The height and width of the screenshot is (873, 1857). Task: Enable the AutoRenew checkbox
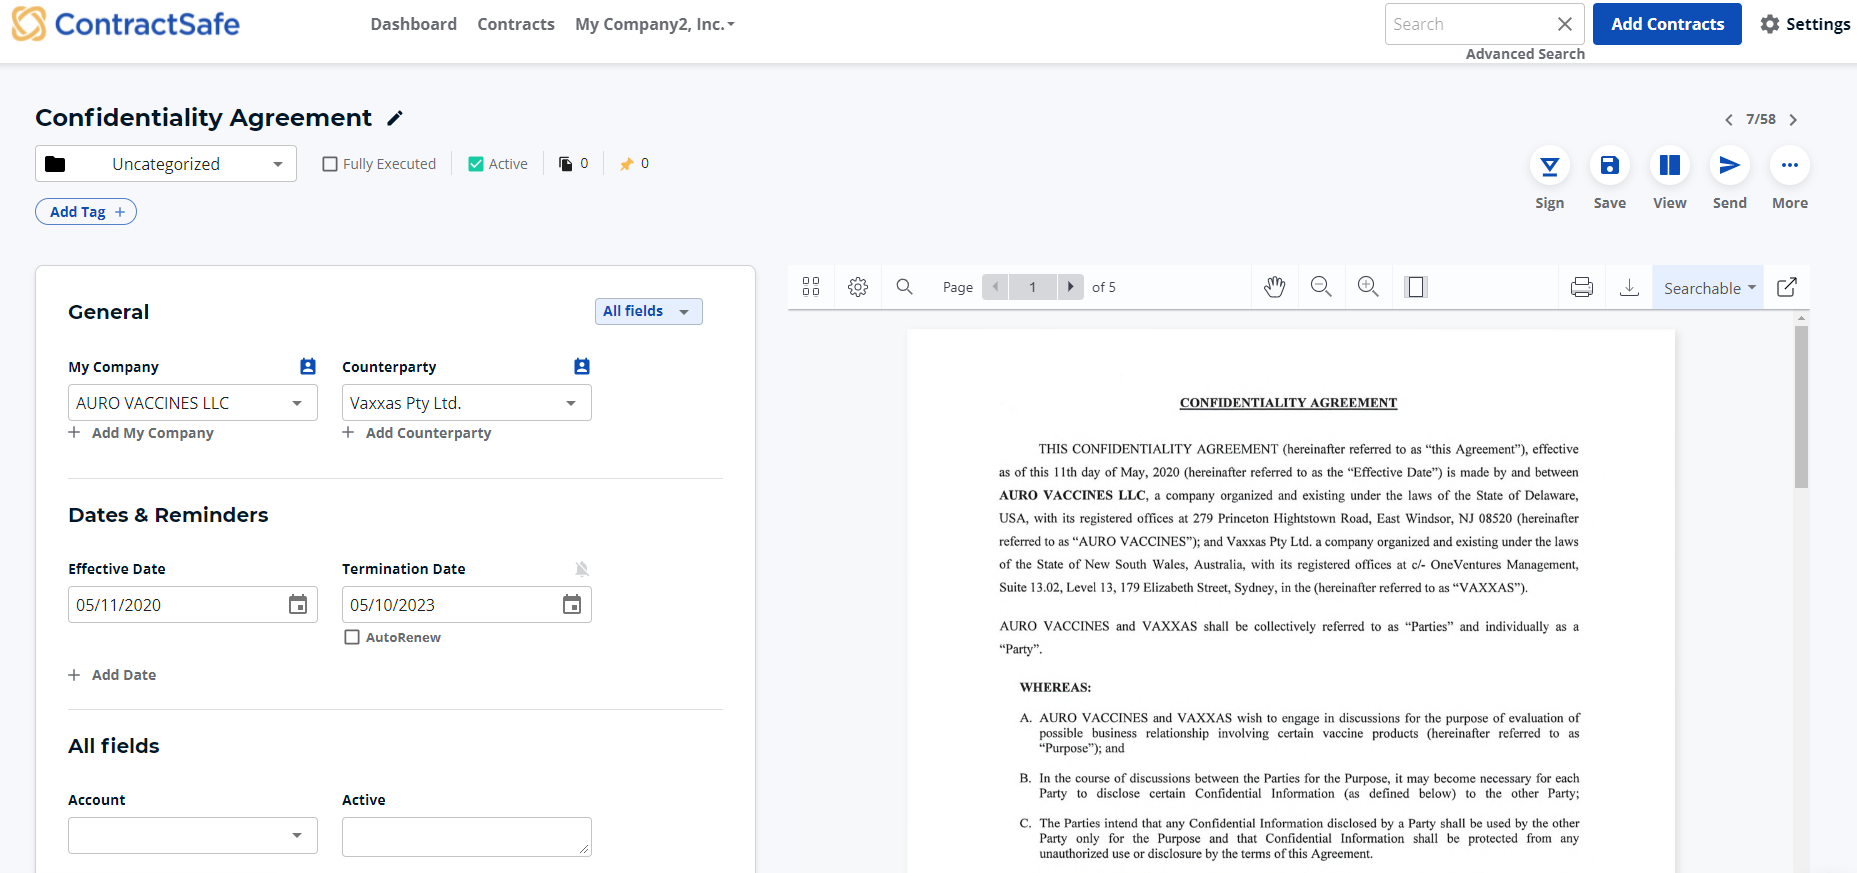pyautogui.click(x=352, y=637)
